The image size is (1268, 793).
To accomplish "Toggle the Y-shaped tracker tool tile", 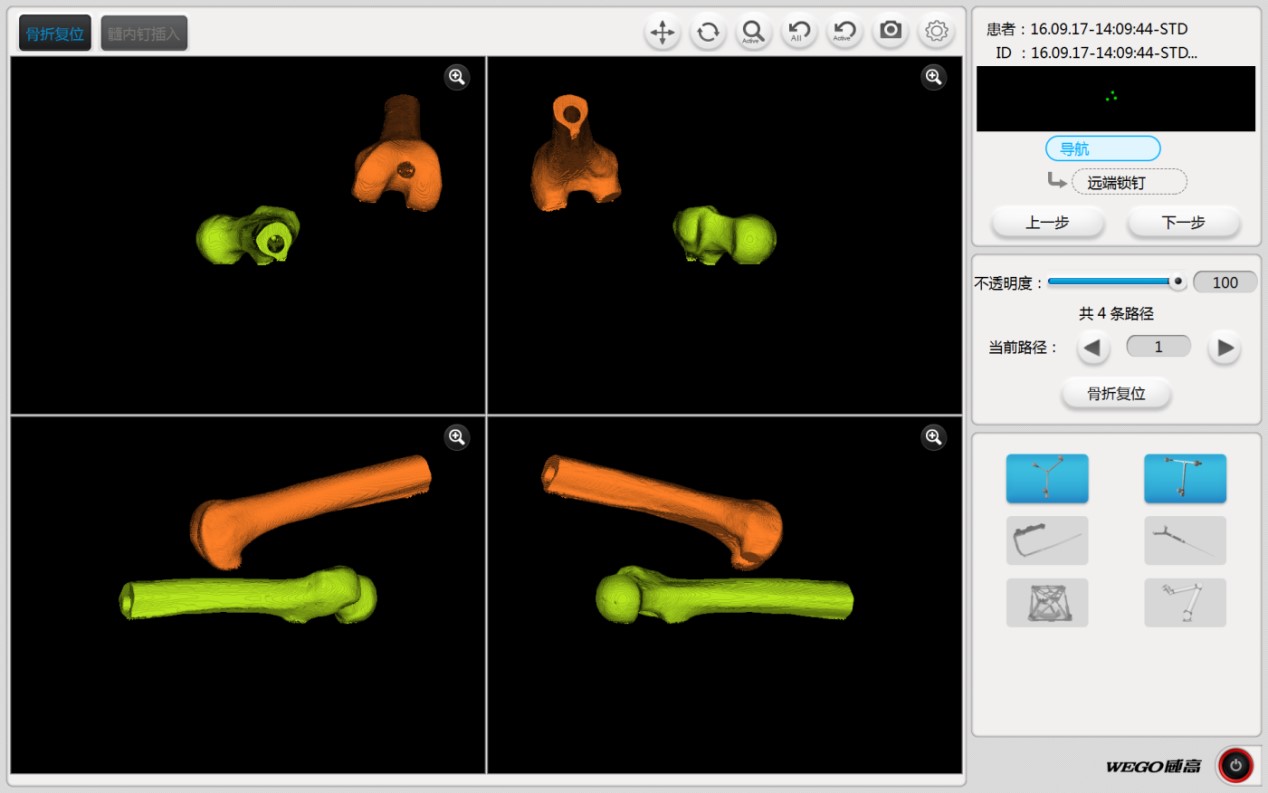I will 1047,478.
